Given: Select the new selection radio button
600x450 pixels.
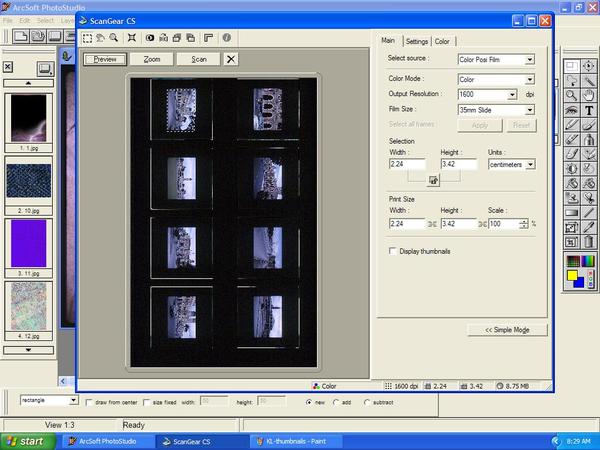Looking at the screenshot, I should pyautogui.click(x=308, y=402).
